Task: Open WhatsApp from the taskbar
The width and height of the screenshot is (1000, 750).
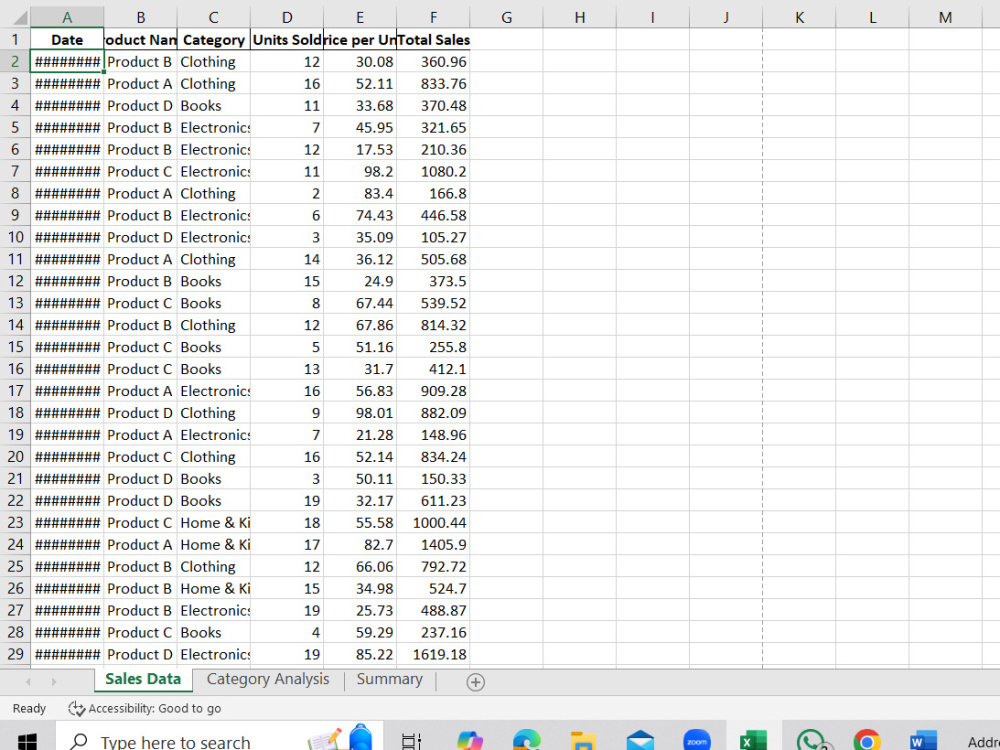Action: [811, 742]
